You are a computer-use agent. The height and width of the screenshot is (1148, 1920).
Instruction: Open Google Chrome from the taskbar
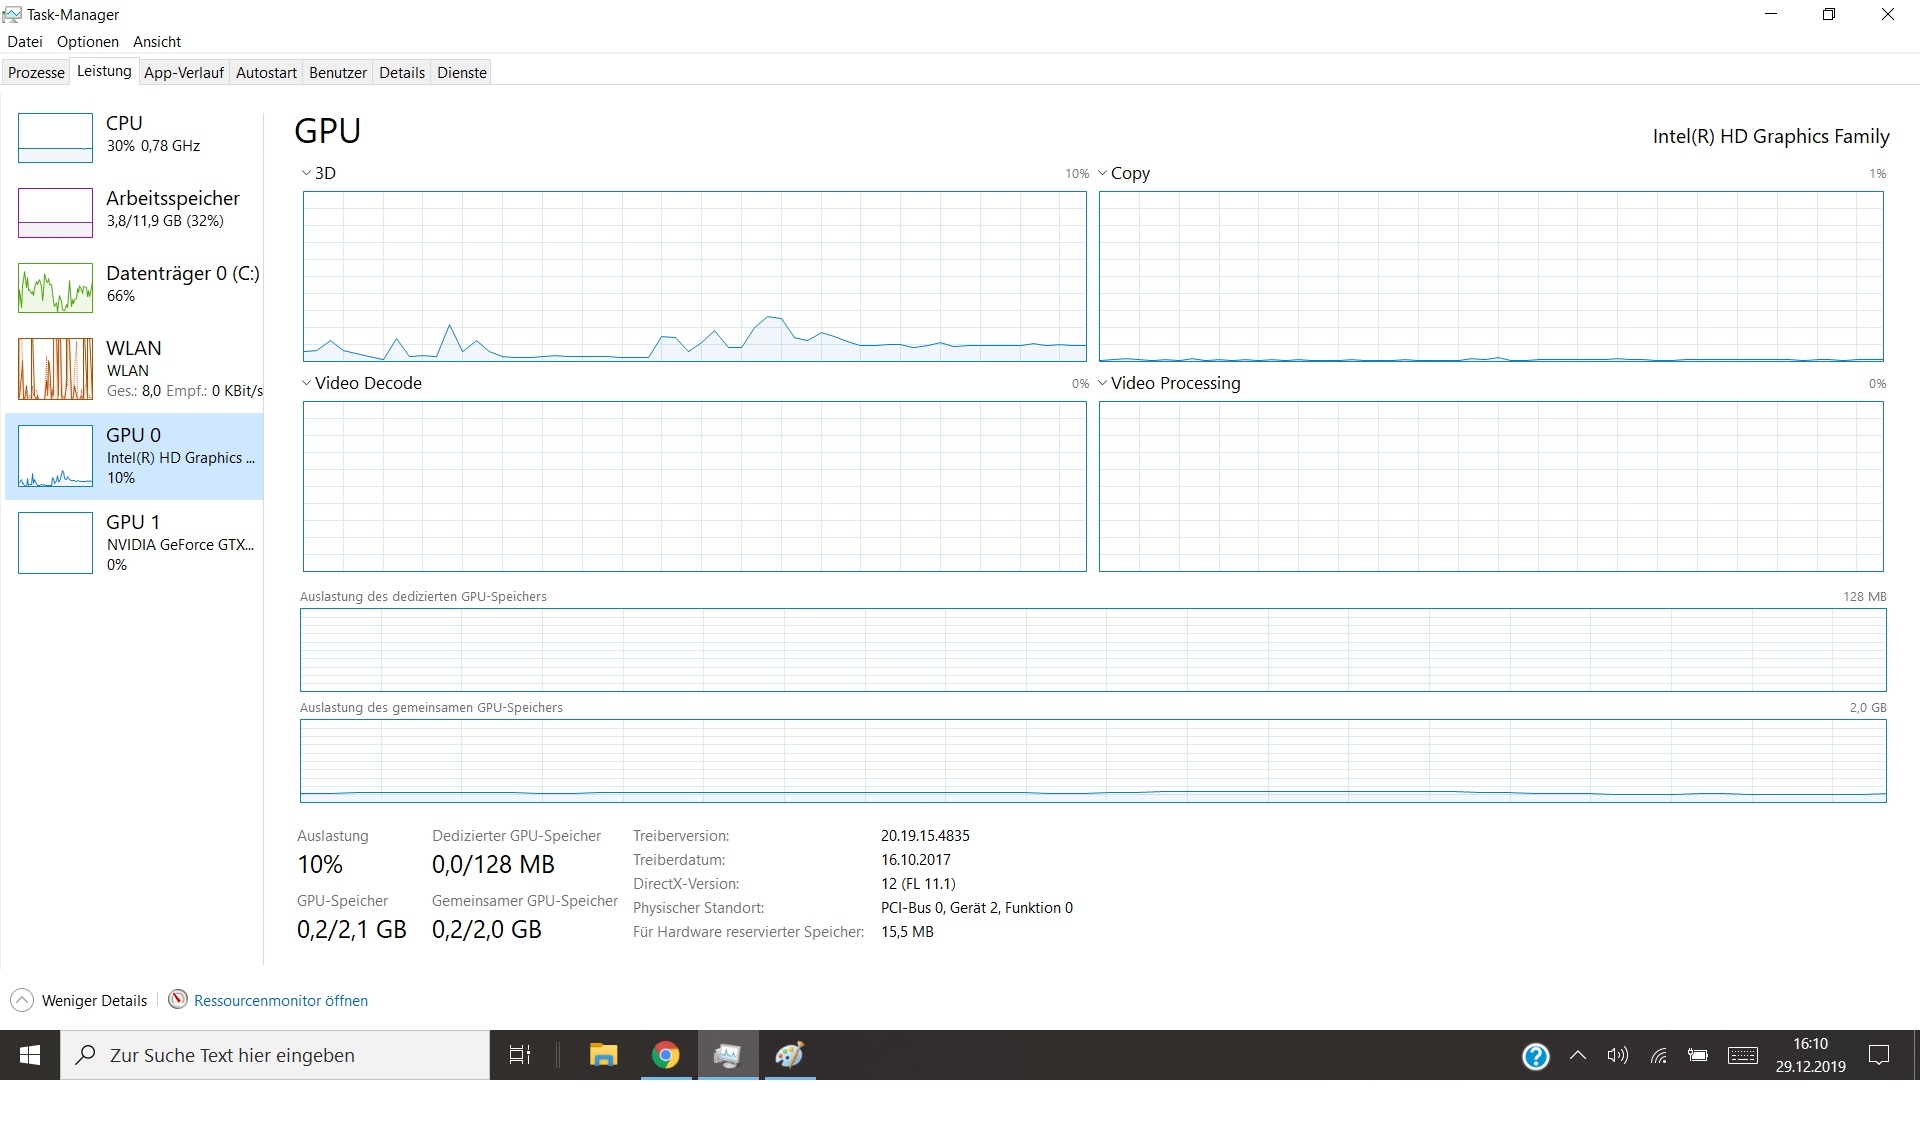tap(665, 1055)
